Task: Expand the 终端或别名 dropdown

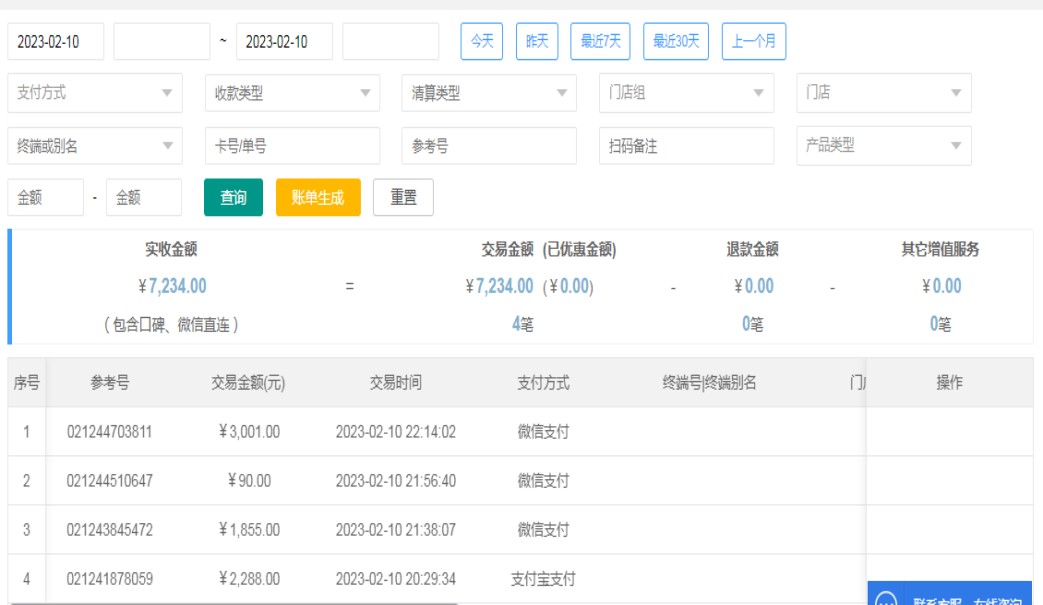Action: [95, 146]
